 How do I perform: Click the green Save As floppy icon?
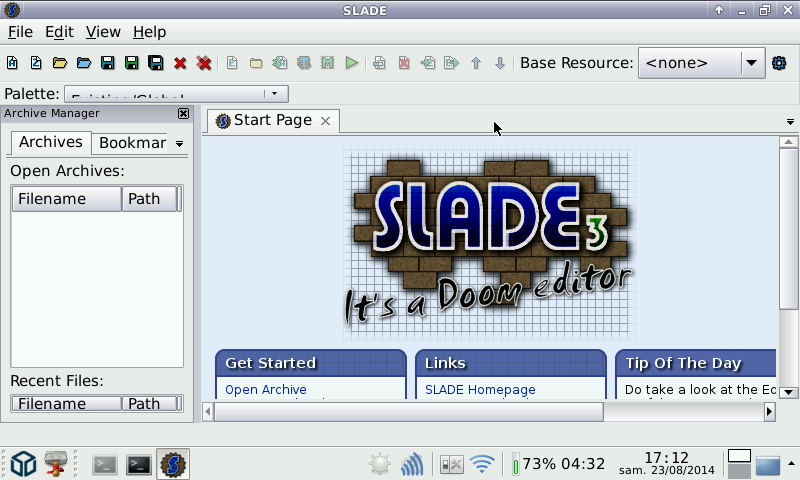point(132,63)
